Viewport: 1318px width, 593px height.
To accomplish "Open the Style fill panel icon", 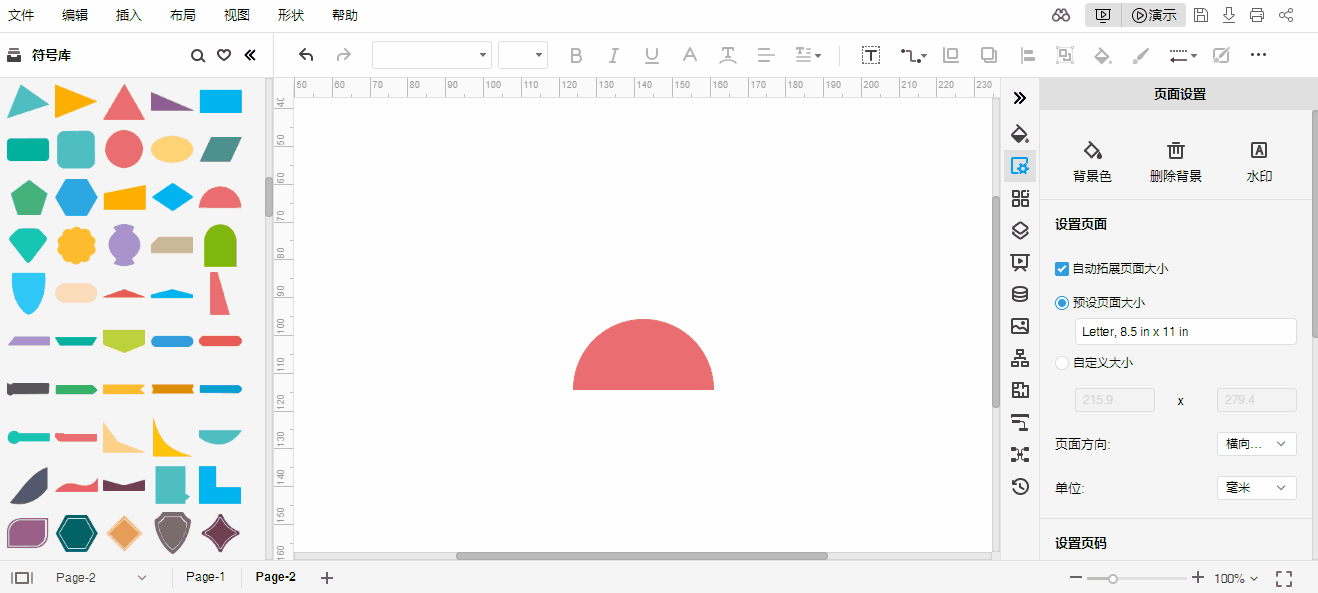I will (1020, 133).
